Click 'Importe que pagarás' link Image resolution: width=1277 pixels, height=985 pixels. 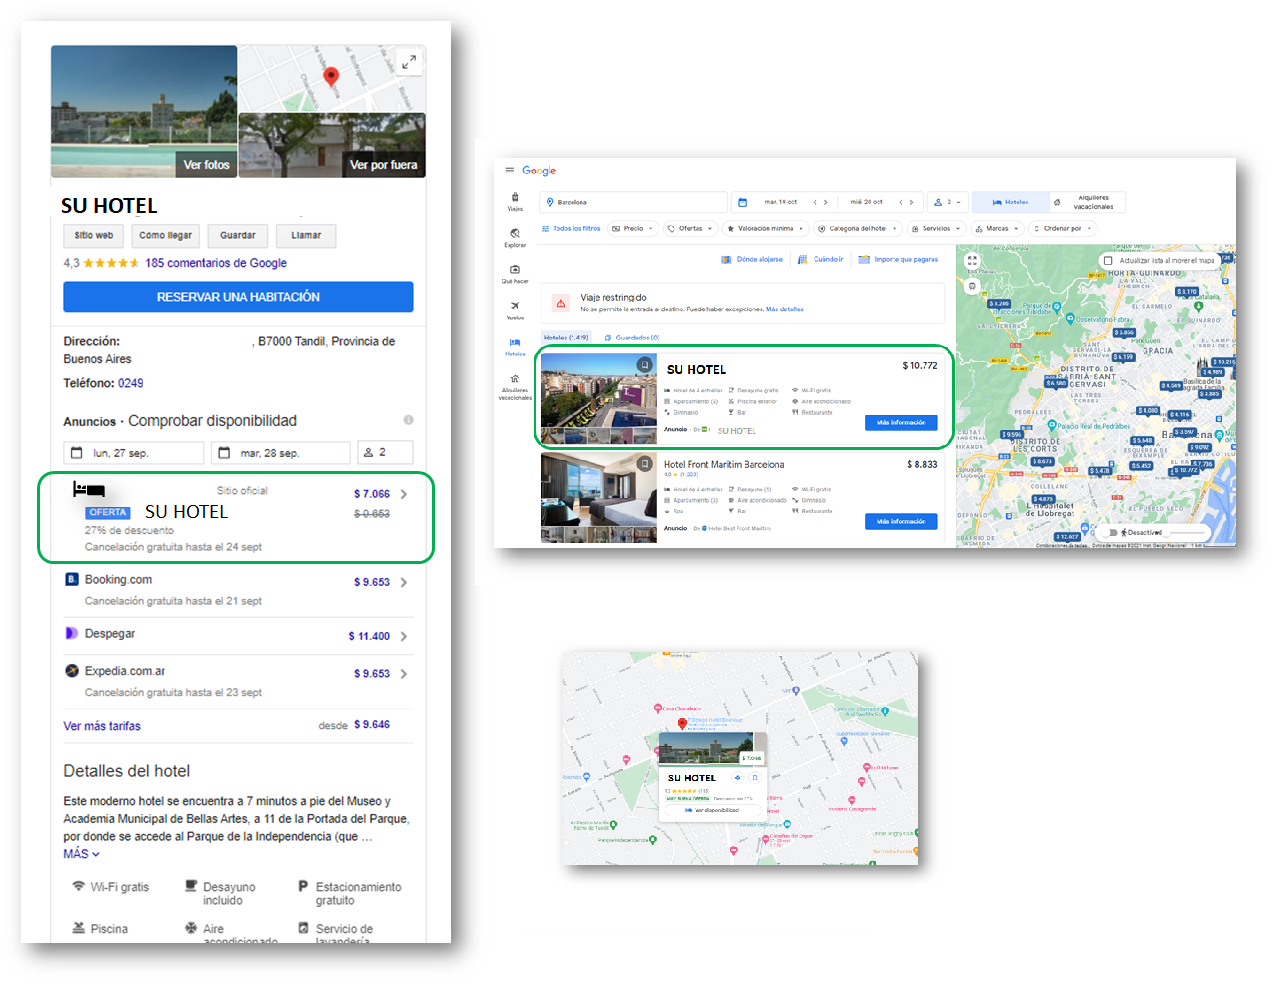coord(899,259)
